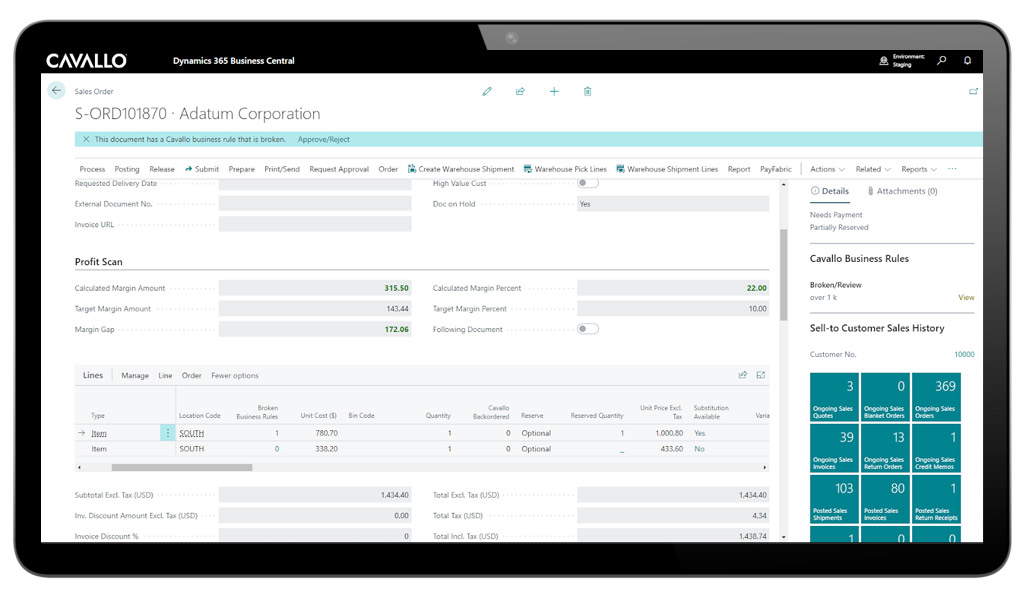Open Warehouse Pick Lines
This screenshot has width=1024, height=596.
(566, 169)
